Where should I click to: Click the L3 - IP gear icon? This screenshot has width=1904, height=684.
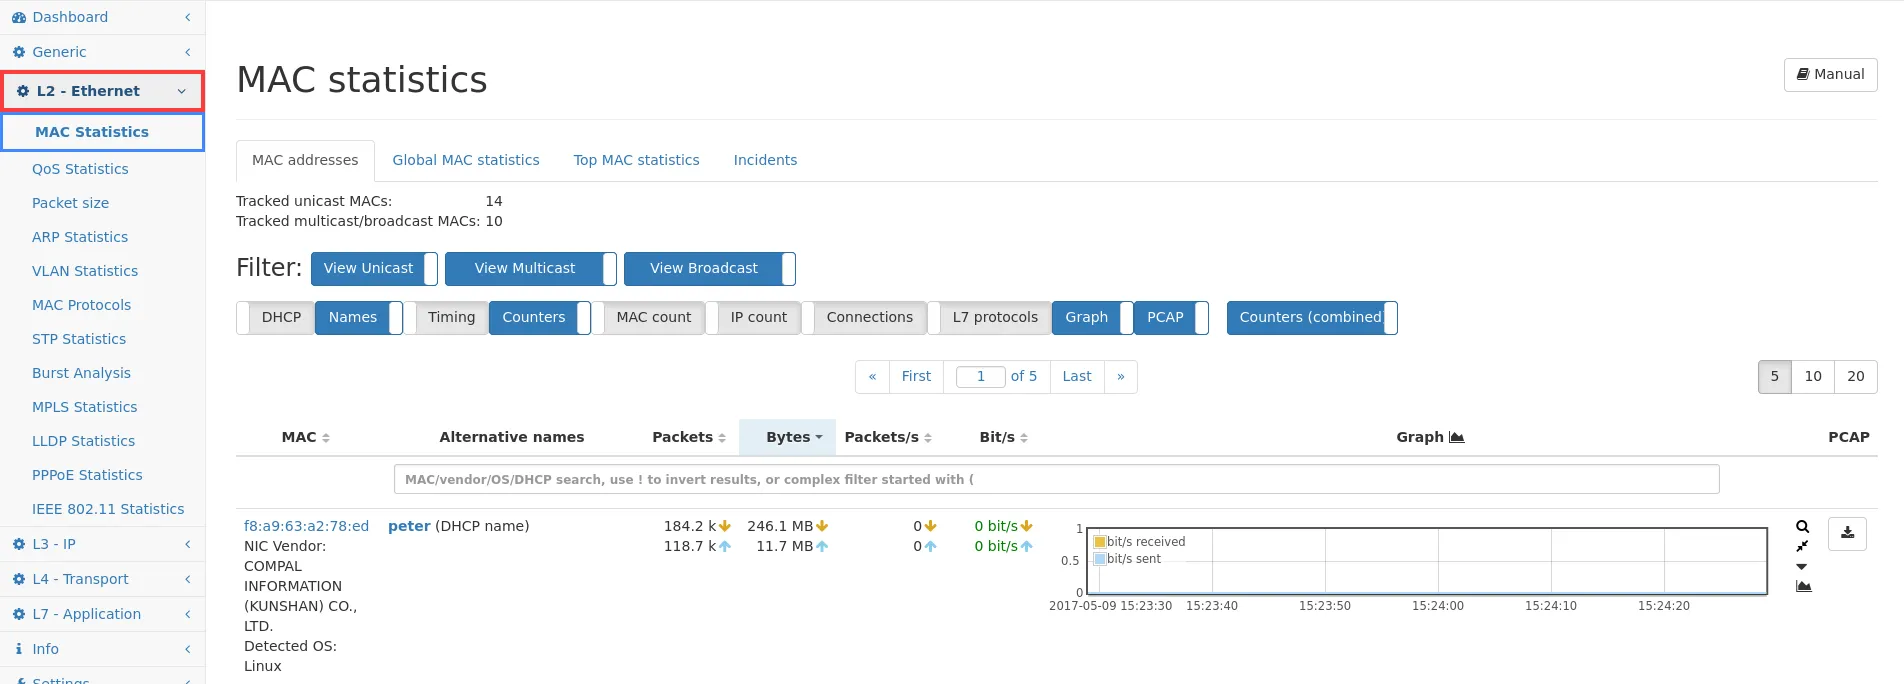[x=19, y=544]
